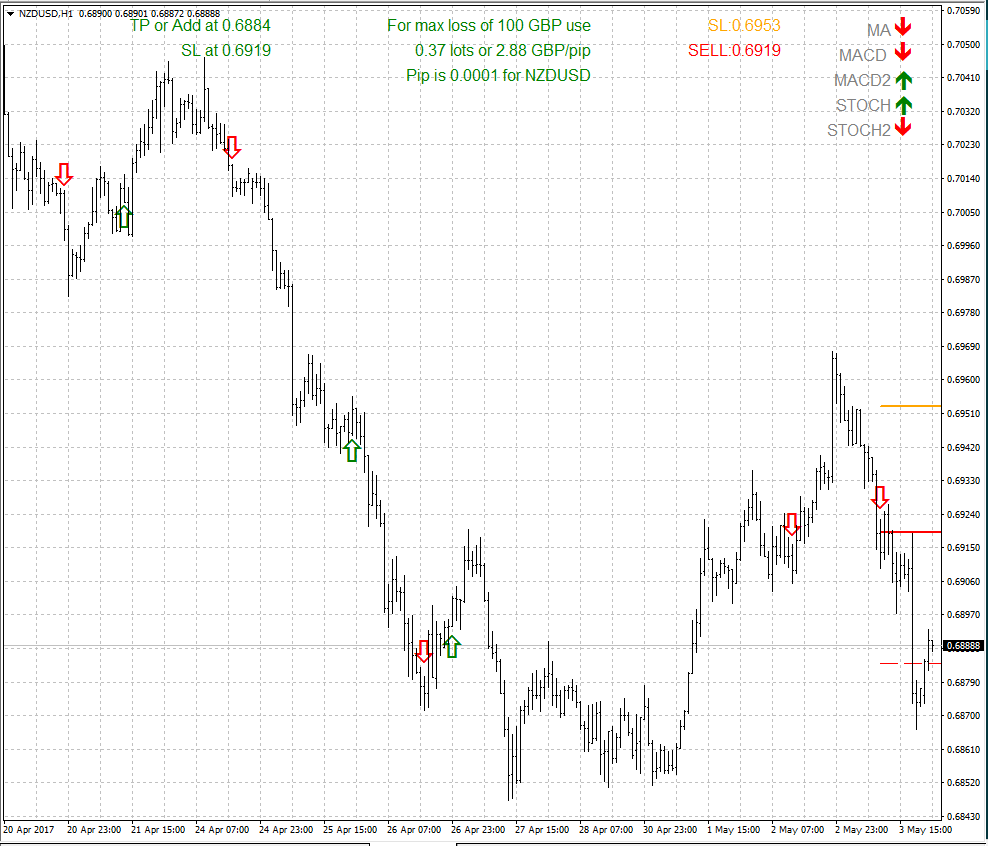Image resolution: width=988 pixels, height=846 pixels.
Task: Select the orange stop loss line
Action: coord(910,406)
